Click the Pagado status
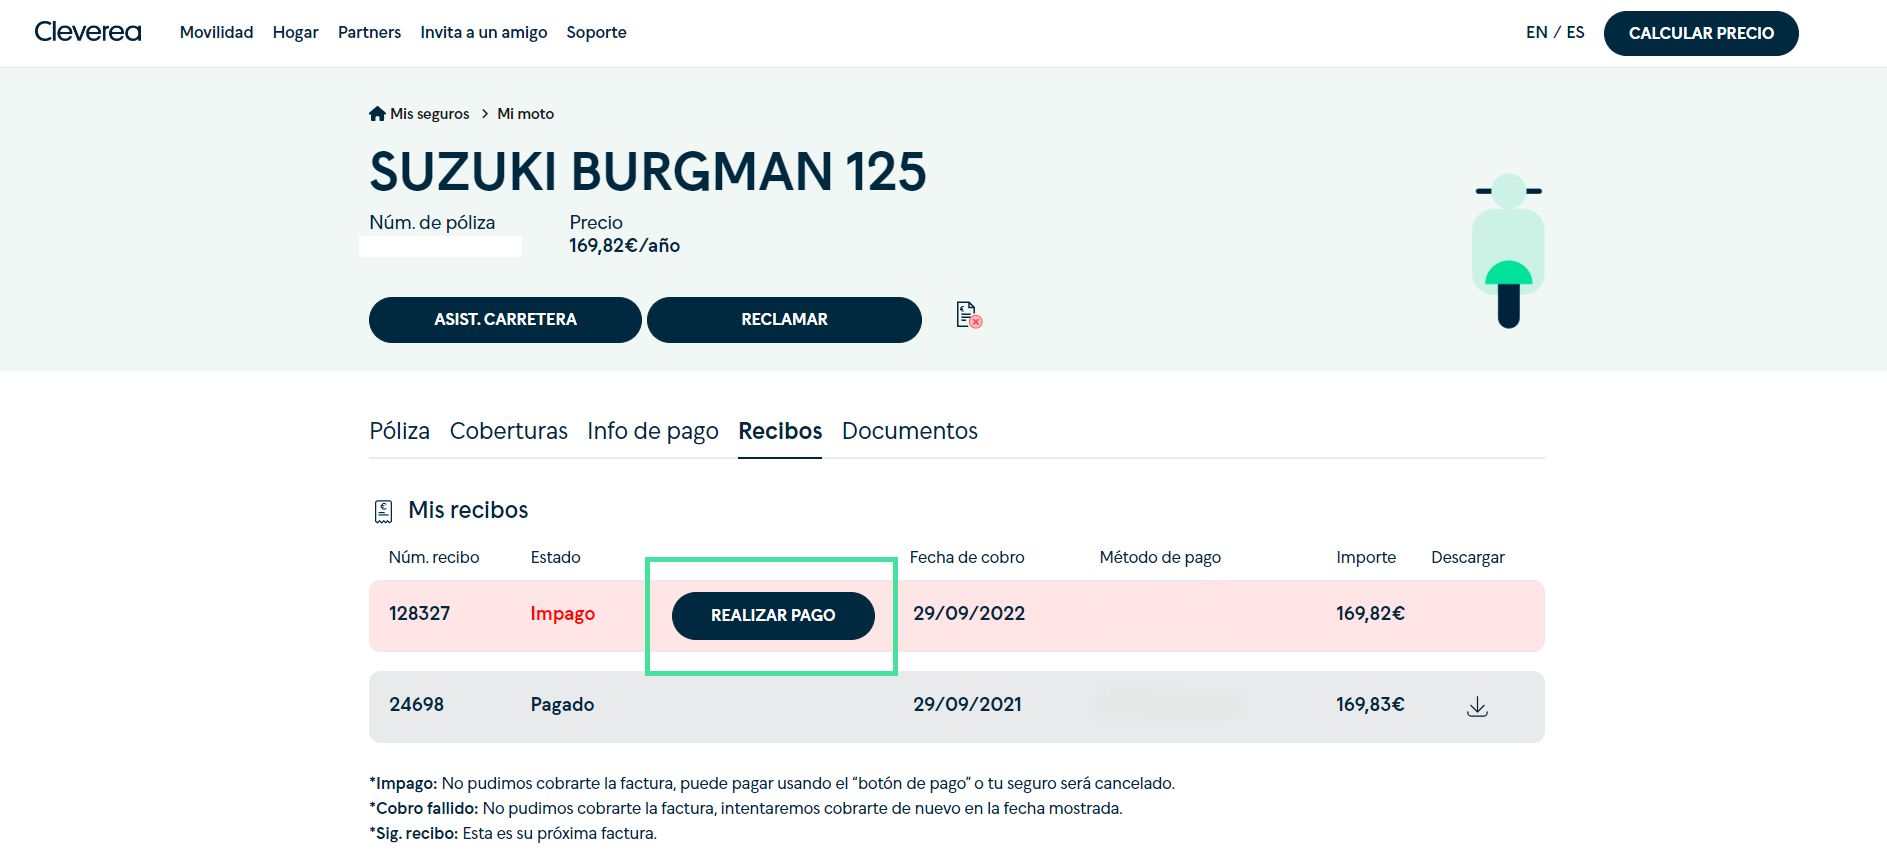 click(562, 705)
